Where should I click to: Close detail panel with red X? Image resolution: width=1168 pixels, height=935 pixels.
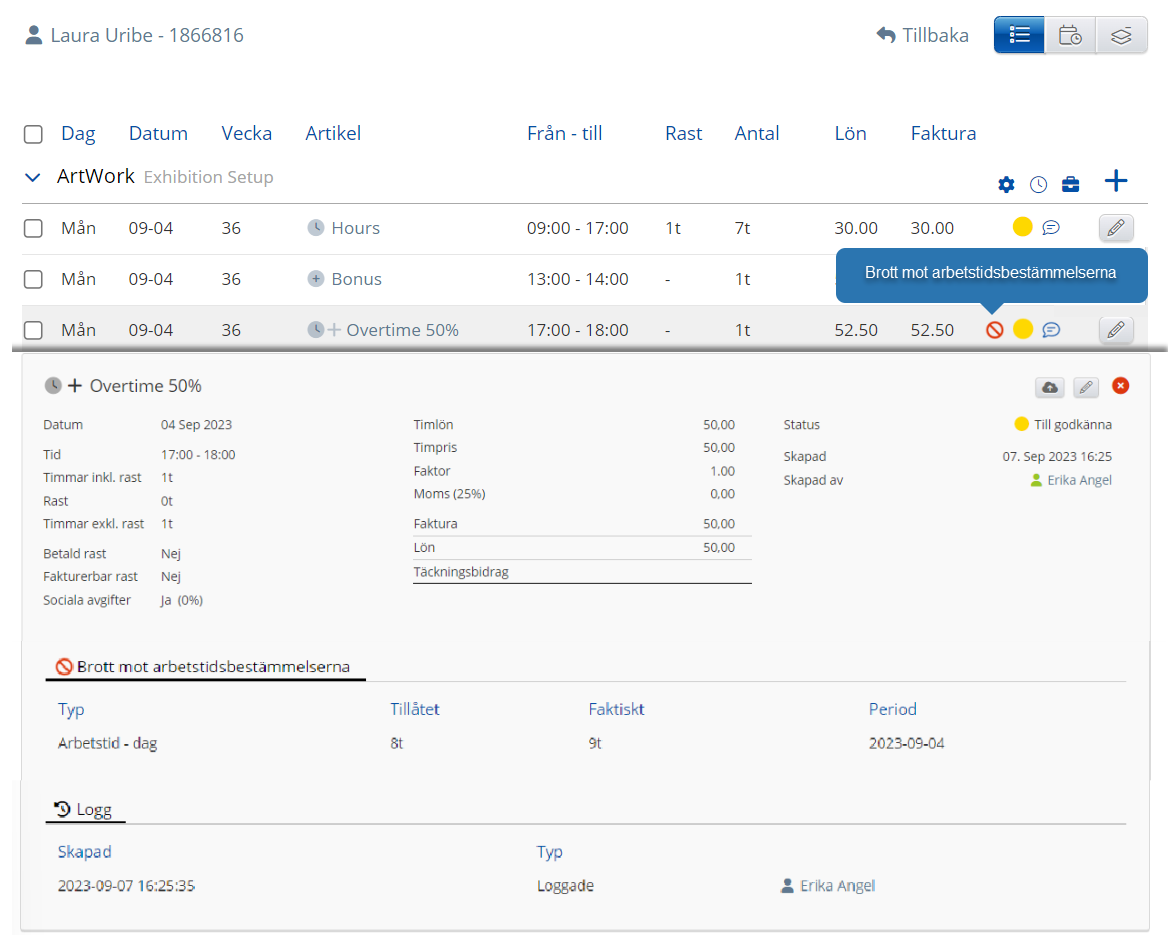pyautogui.click(x=1120, y=386)
